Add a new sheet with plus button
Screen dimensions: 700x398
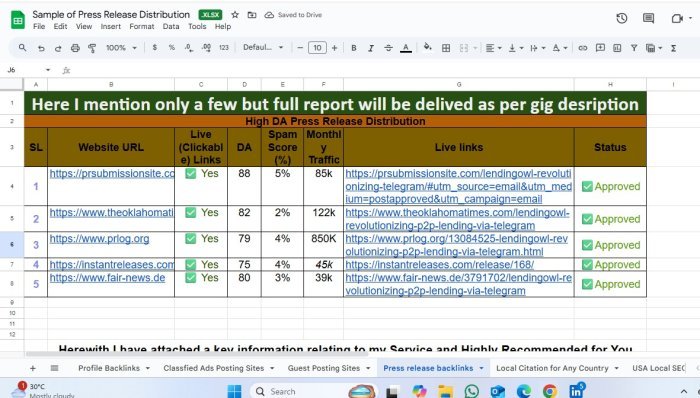(x=33, y=368)
